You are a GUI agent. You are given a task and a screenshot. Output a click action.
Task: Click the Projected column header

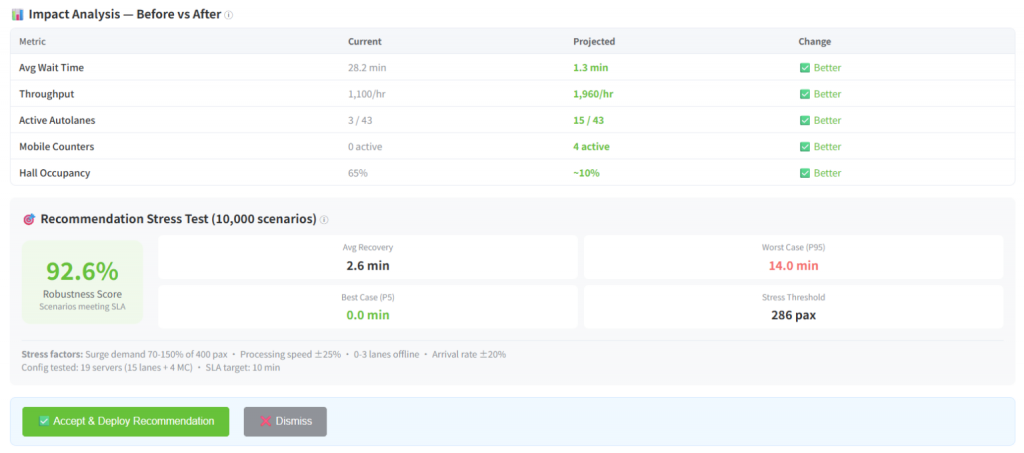(593, 41)
